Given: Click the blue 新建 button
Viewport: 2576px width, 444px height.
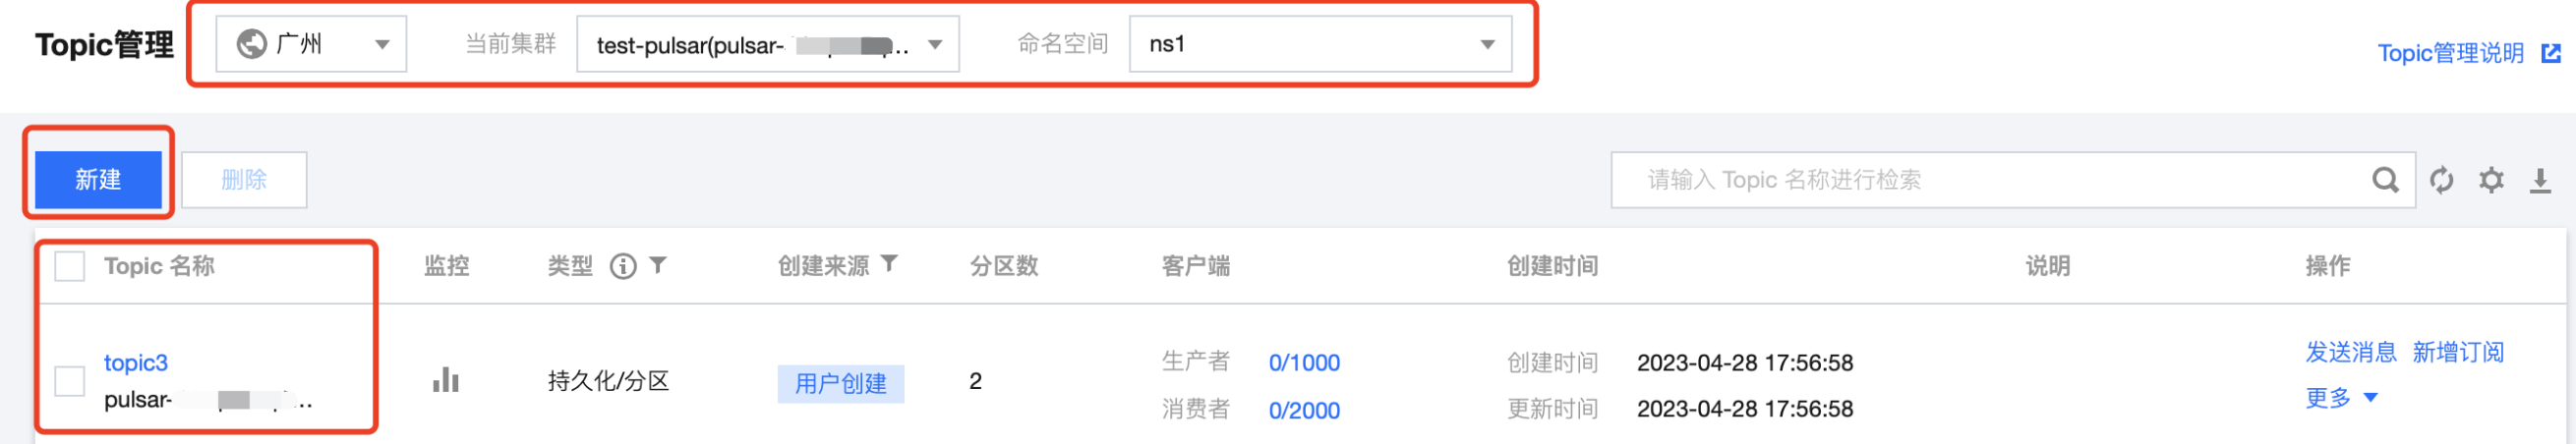Looking at the screenshot, I should (x=98, y=180).
